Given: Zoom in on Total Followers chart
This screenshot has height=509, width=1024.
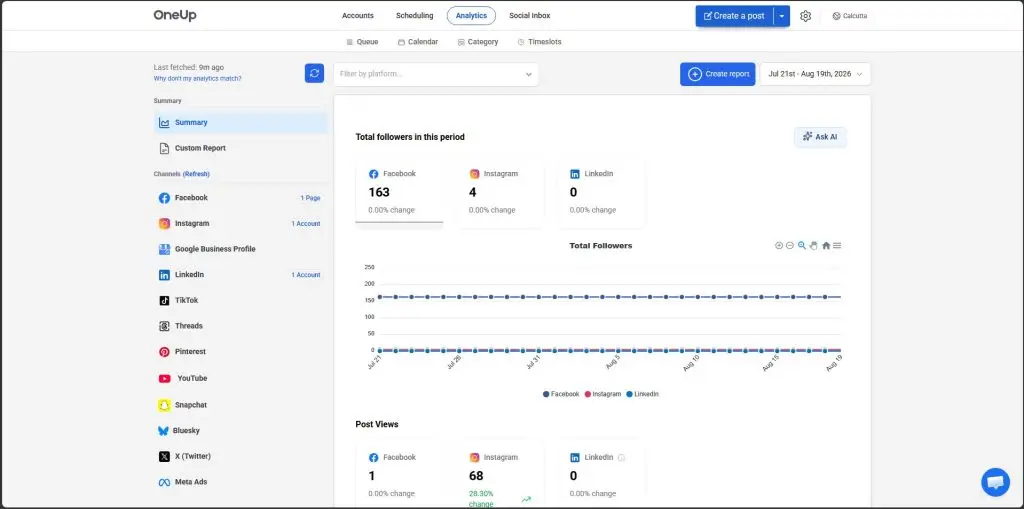Looking at the screenshot, I should click(778, 246).
